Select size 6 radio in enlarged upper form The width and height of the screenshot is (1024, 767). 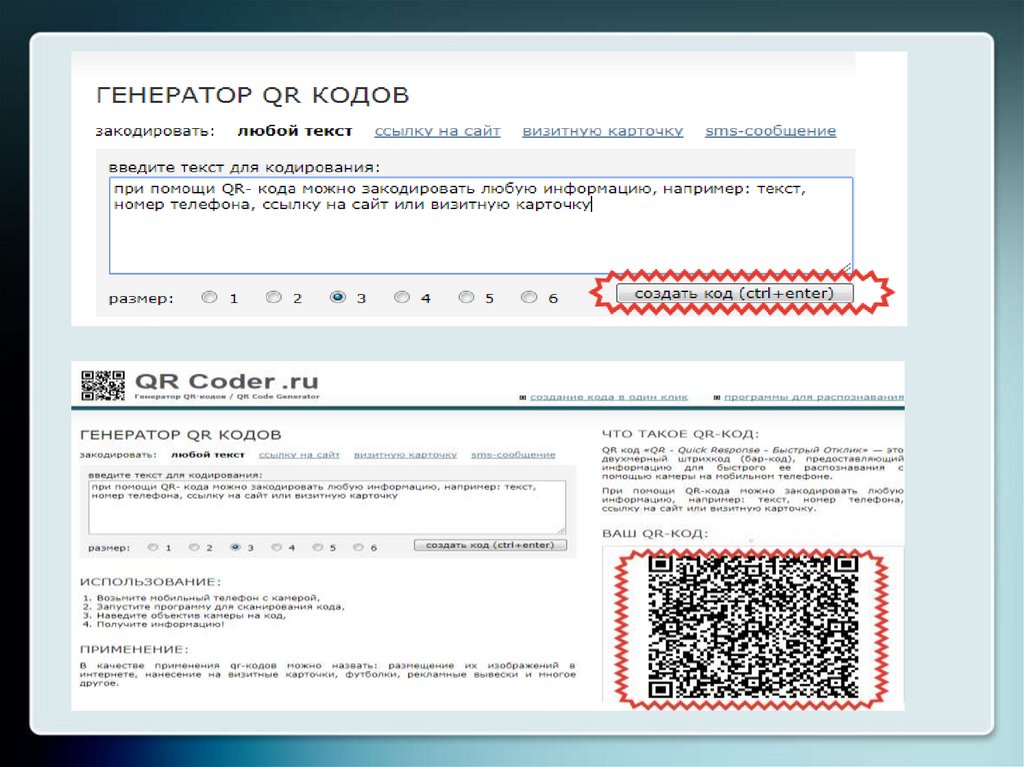pyautogui.click(x=528, y=297)
